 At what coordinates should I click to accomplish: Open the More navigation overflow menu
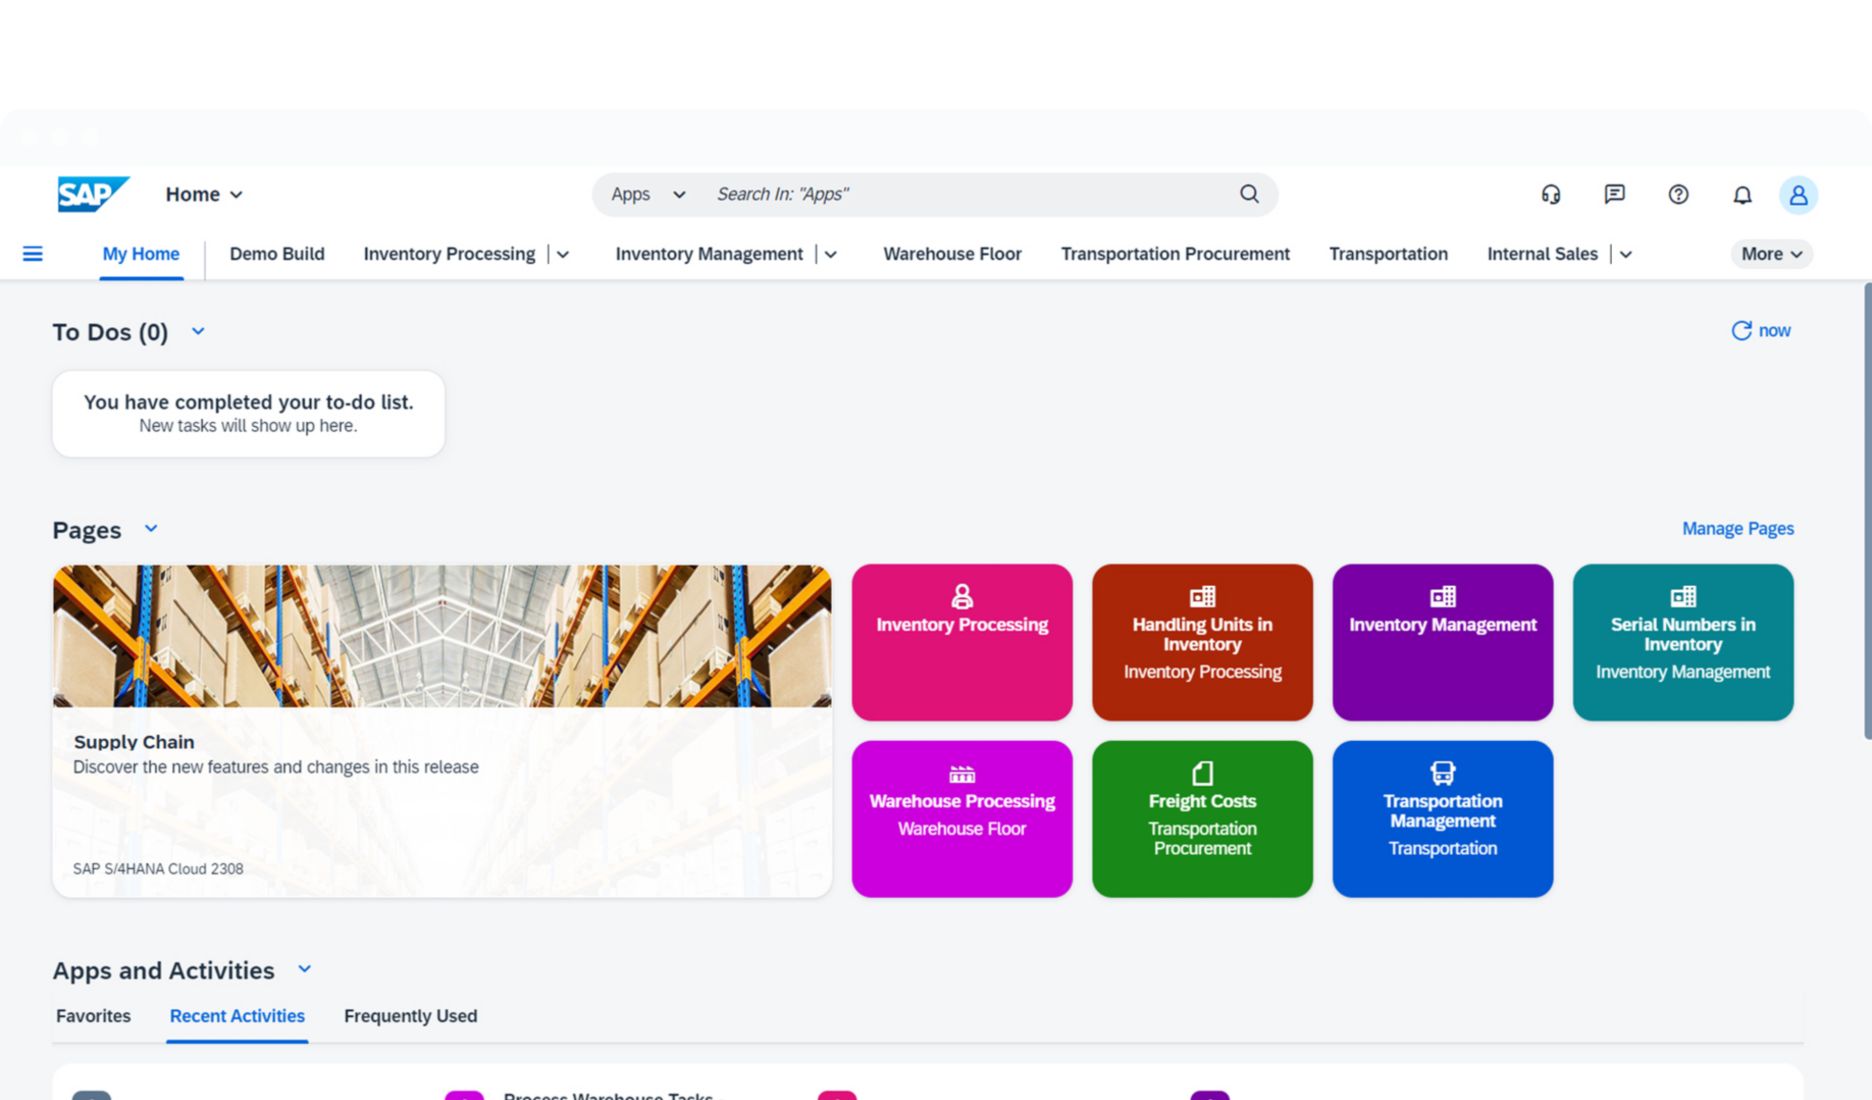1771,254
